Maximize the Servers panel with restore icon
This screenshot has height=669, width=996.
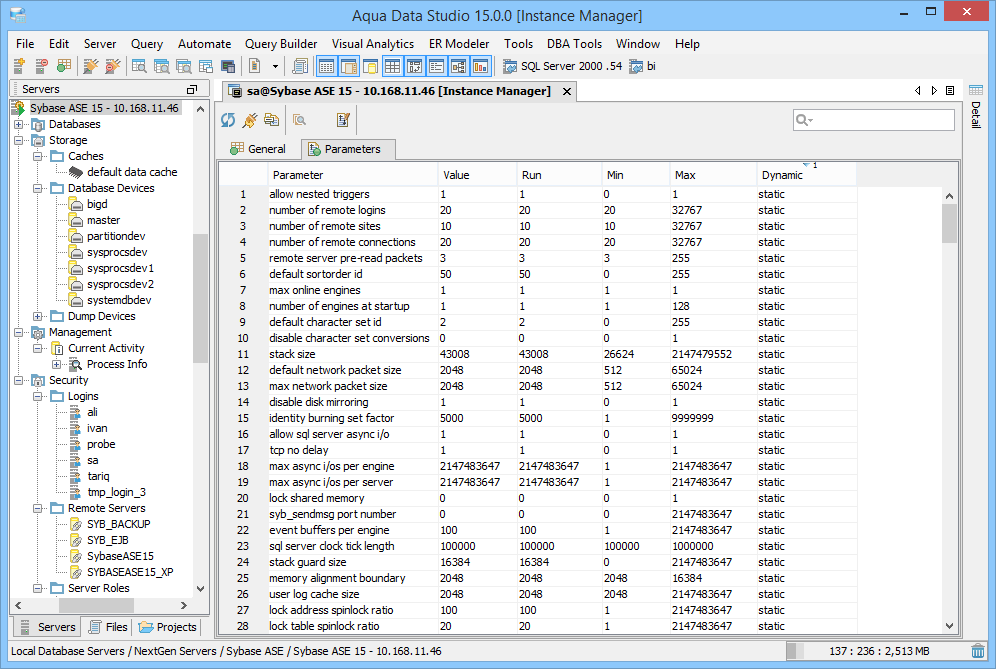click(192, 90)
